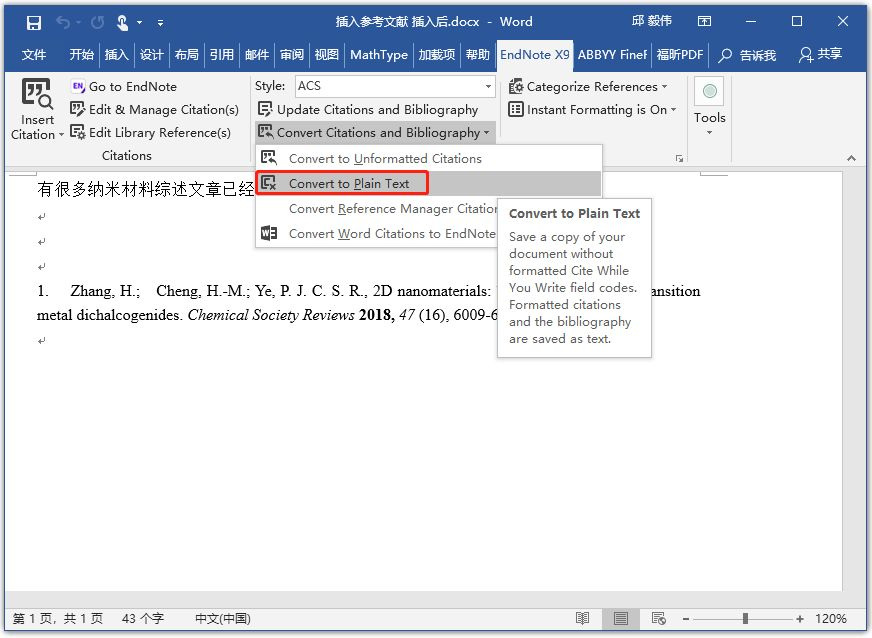Click the Convert to Plain Text icon
The image size is (872, 638).
[x=269, y=183]
